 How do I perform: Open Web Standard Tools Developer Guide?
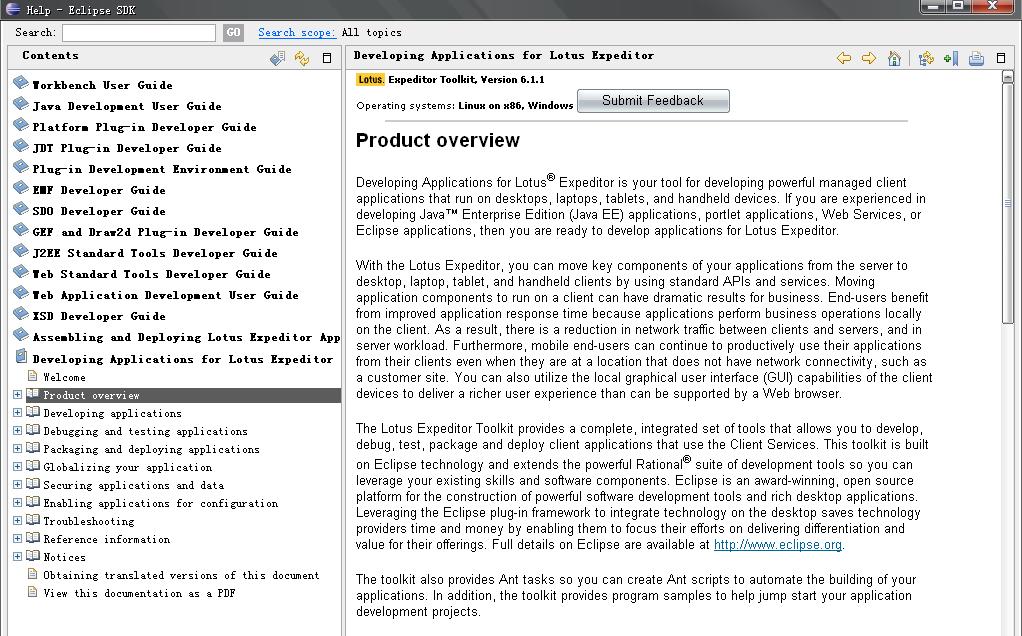(151, 274)
